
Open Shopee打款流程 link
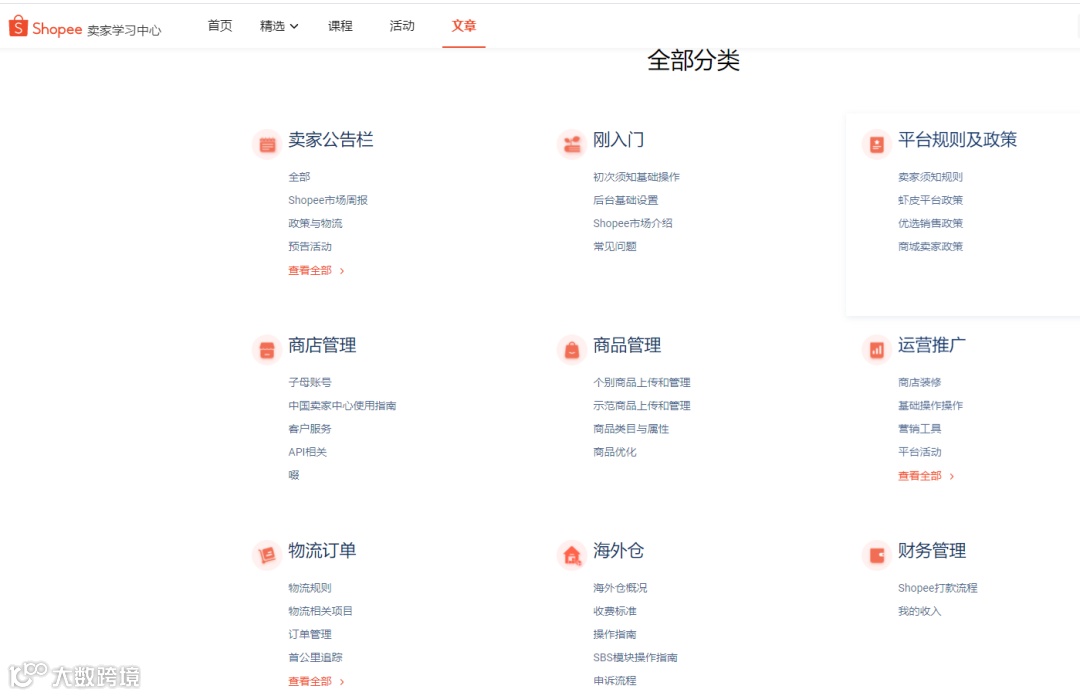[x=937, y=588]
